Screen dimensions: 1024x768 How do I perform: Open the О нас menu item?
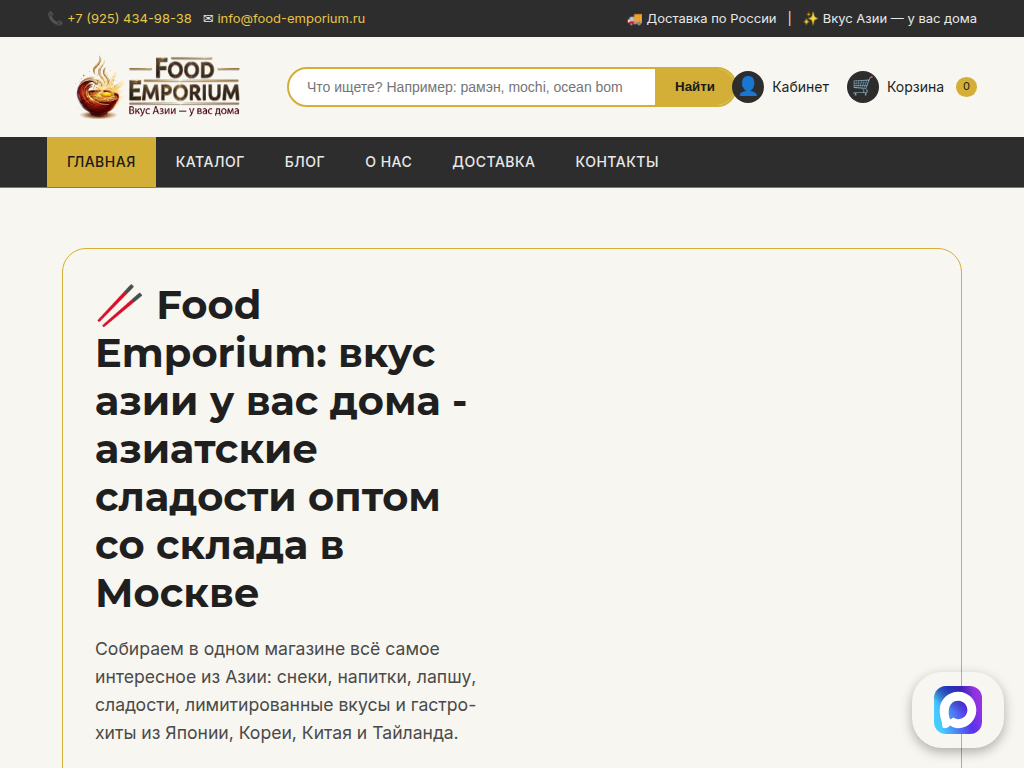pyautogui.click(x=389, y=162)
